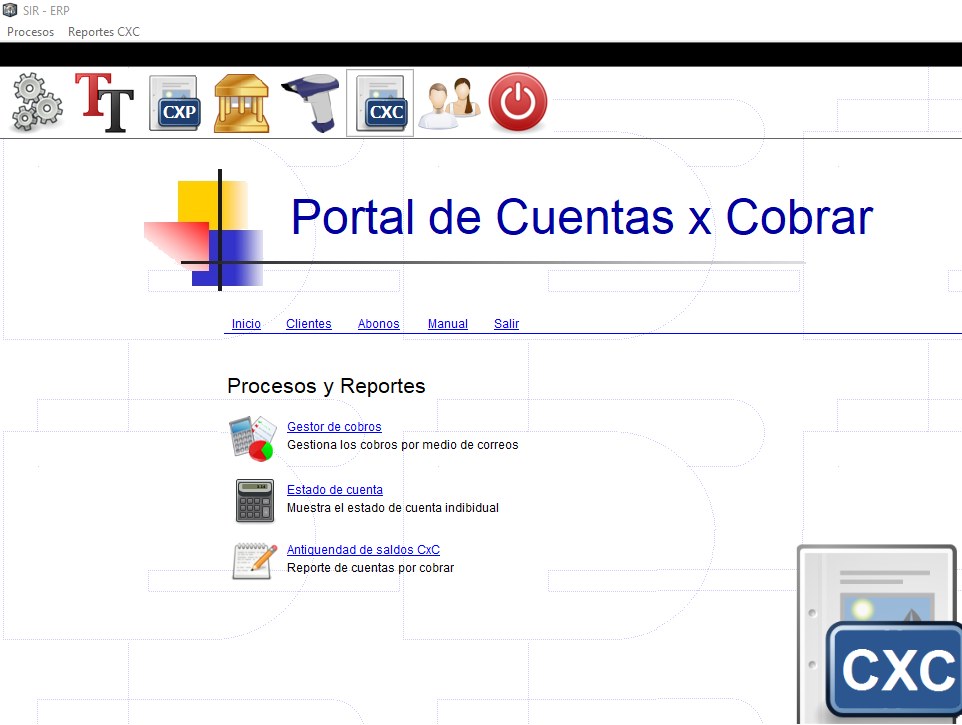962x725 pixels.
Task: Select the highlighted CXC module icon
Action: (x=379, y=102)
